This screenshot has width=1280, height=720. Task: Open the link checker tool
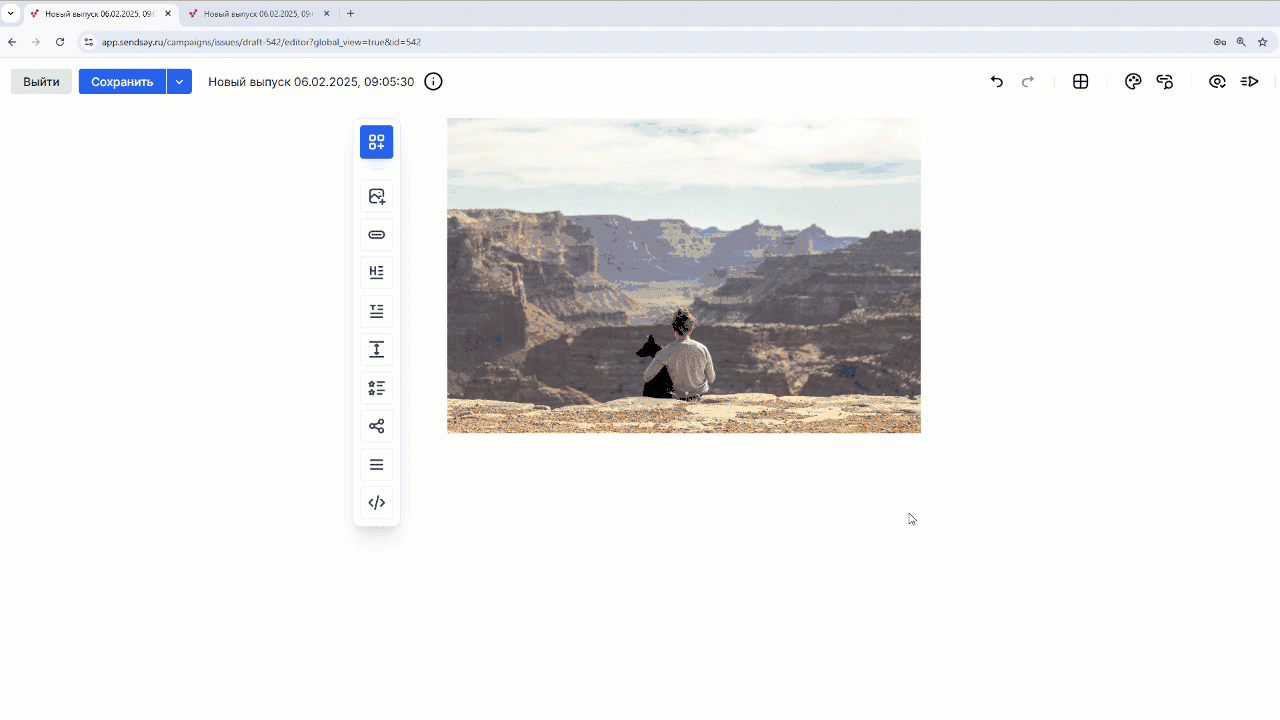[1165, 81]
